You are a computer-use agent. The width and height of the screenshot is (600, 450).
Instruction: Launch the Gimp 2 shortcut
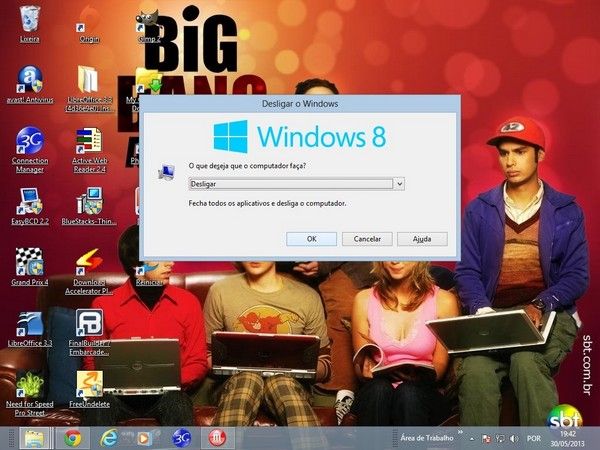pos(148,27)
